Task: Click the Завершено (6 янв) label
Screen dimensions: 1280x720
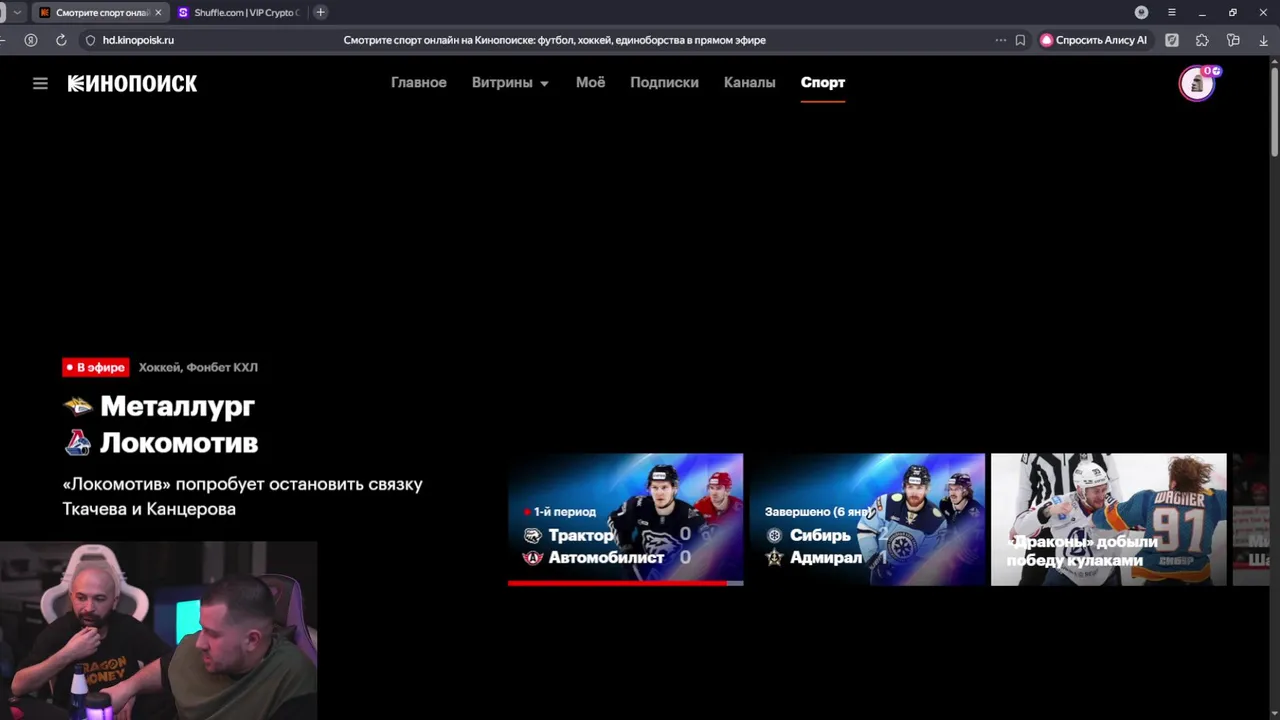Action: [x=816, y=511]
